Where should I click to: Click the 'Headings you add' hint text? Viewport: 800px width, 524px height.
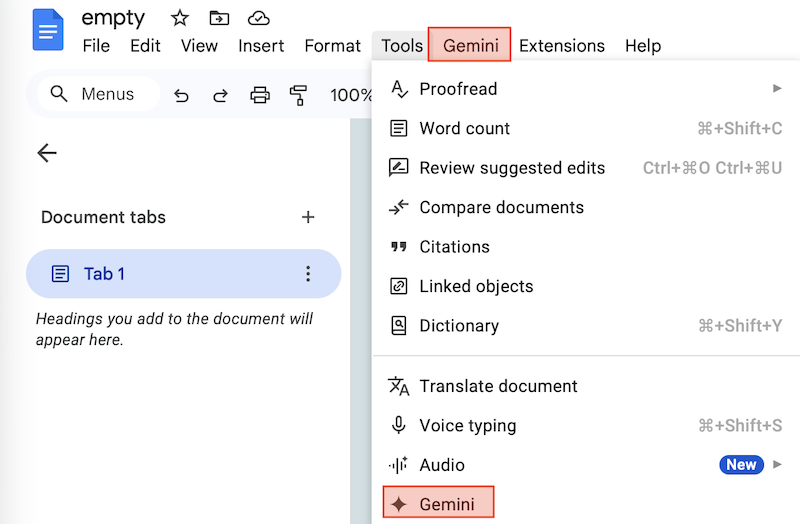[x=174, y=329]
